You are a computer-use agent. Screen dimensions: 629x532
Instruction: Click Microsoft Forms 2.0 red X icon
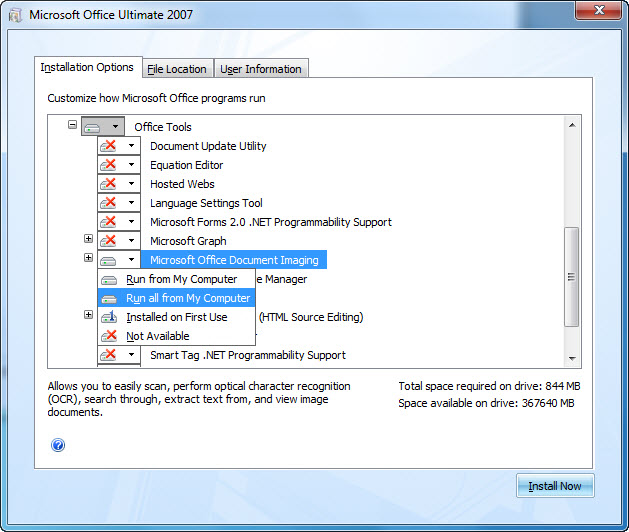(x=108, y=221)
